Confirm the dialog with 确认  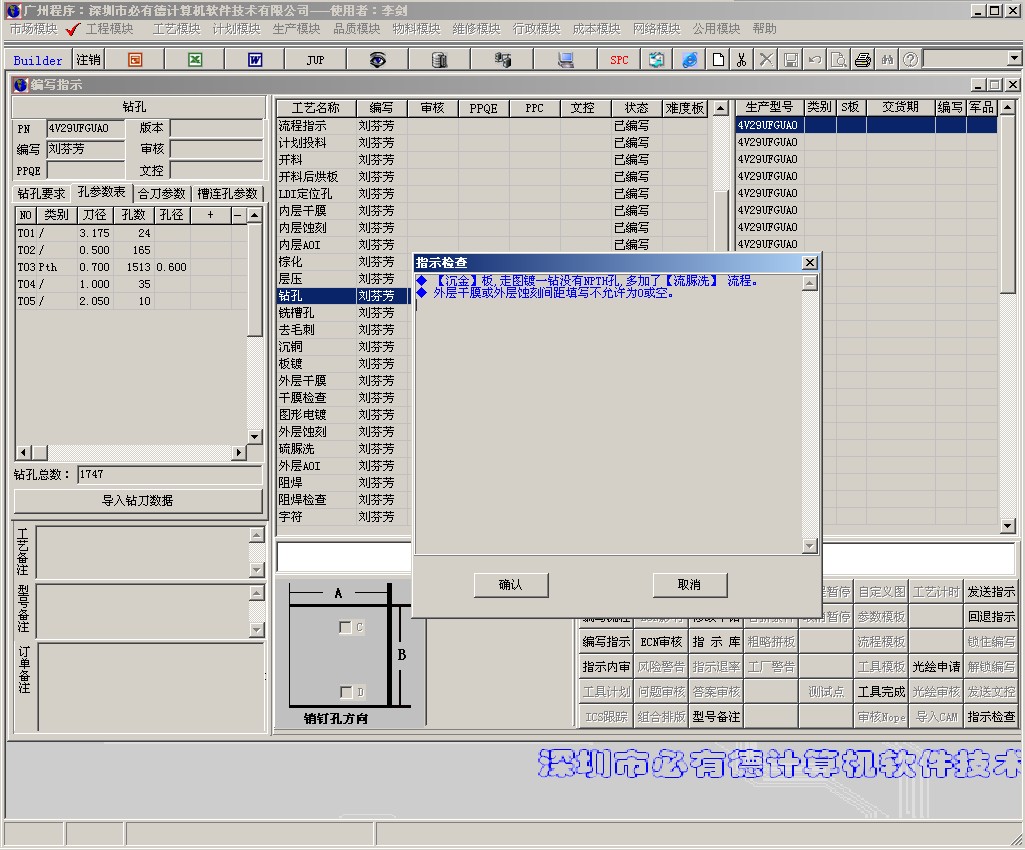(x=511, y=585)
